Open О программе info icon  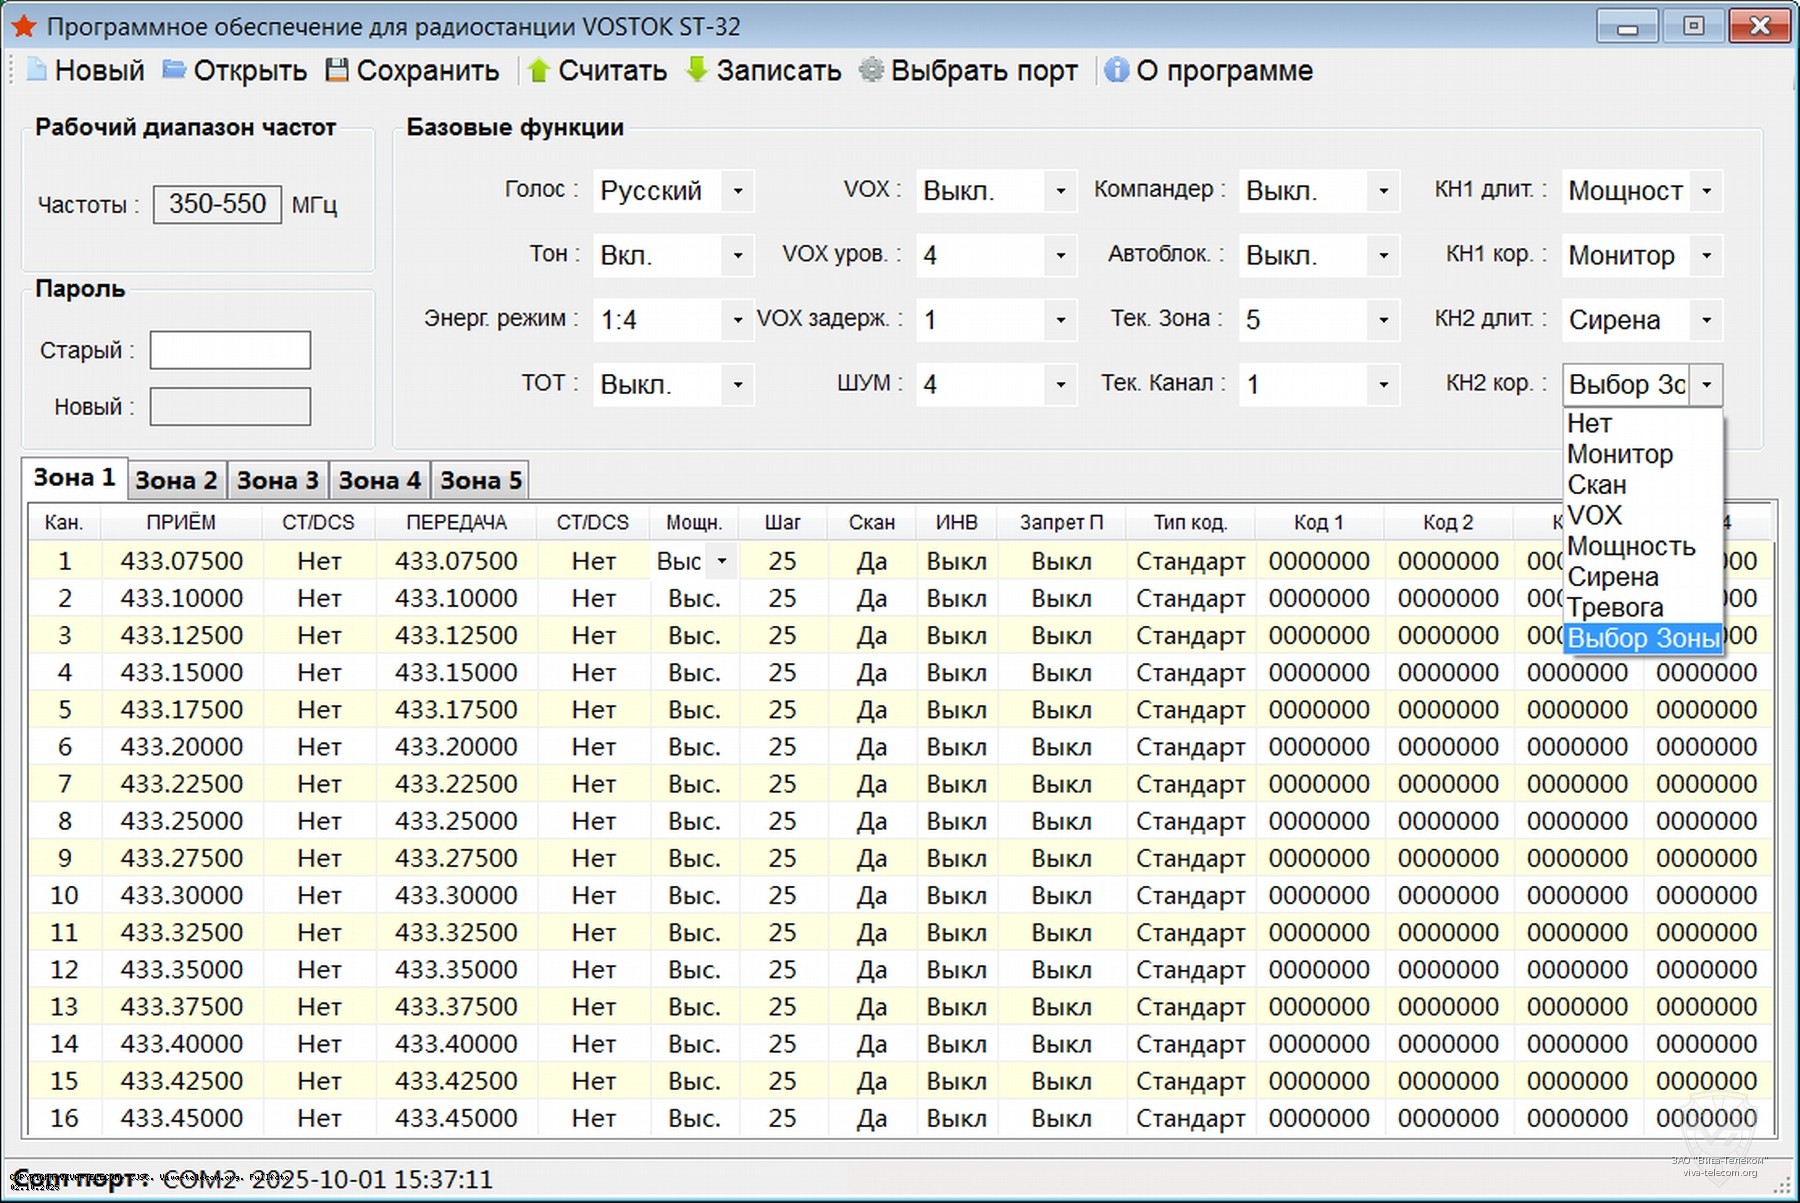pos(1116,70)
